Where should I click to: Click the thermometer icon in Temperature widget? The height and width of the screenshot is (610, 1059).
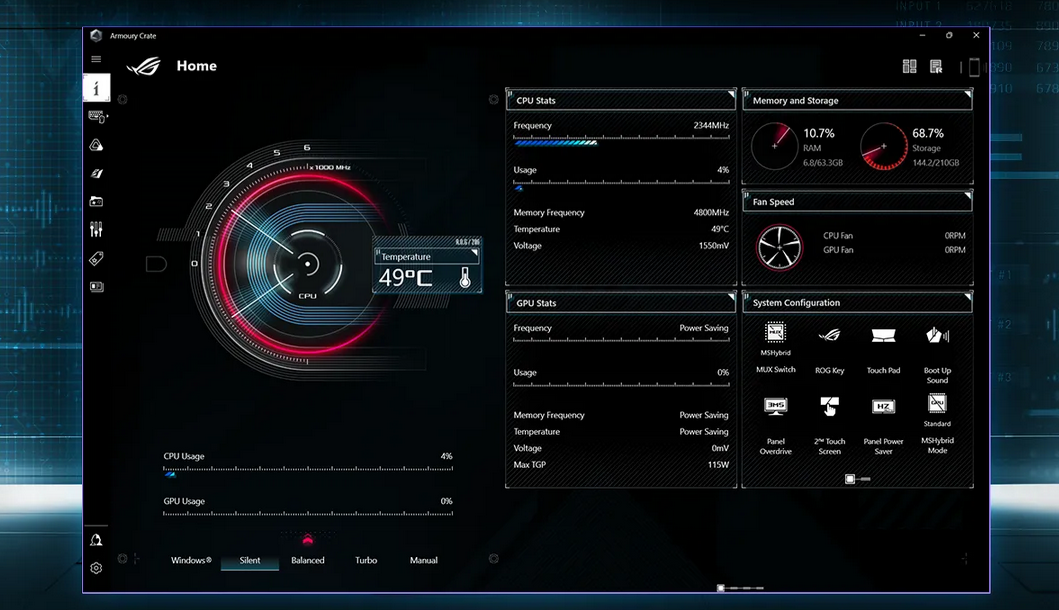point(465,277)
